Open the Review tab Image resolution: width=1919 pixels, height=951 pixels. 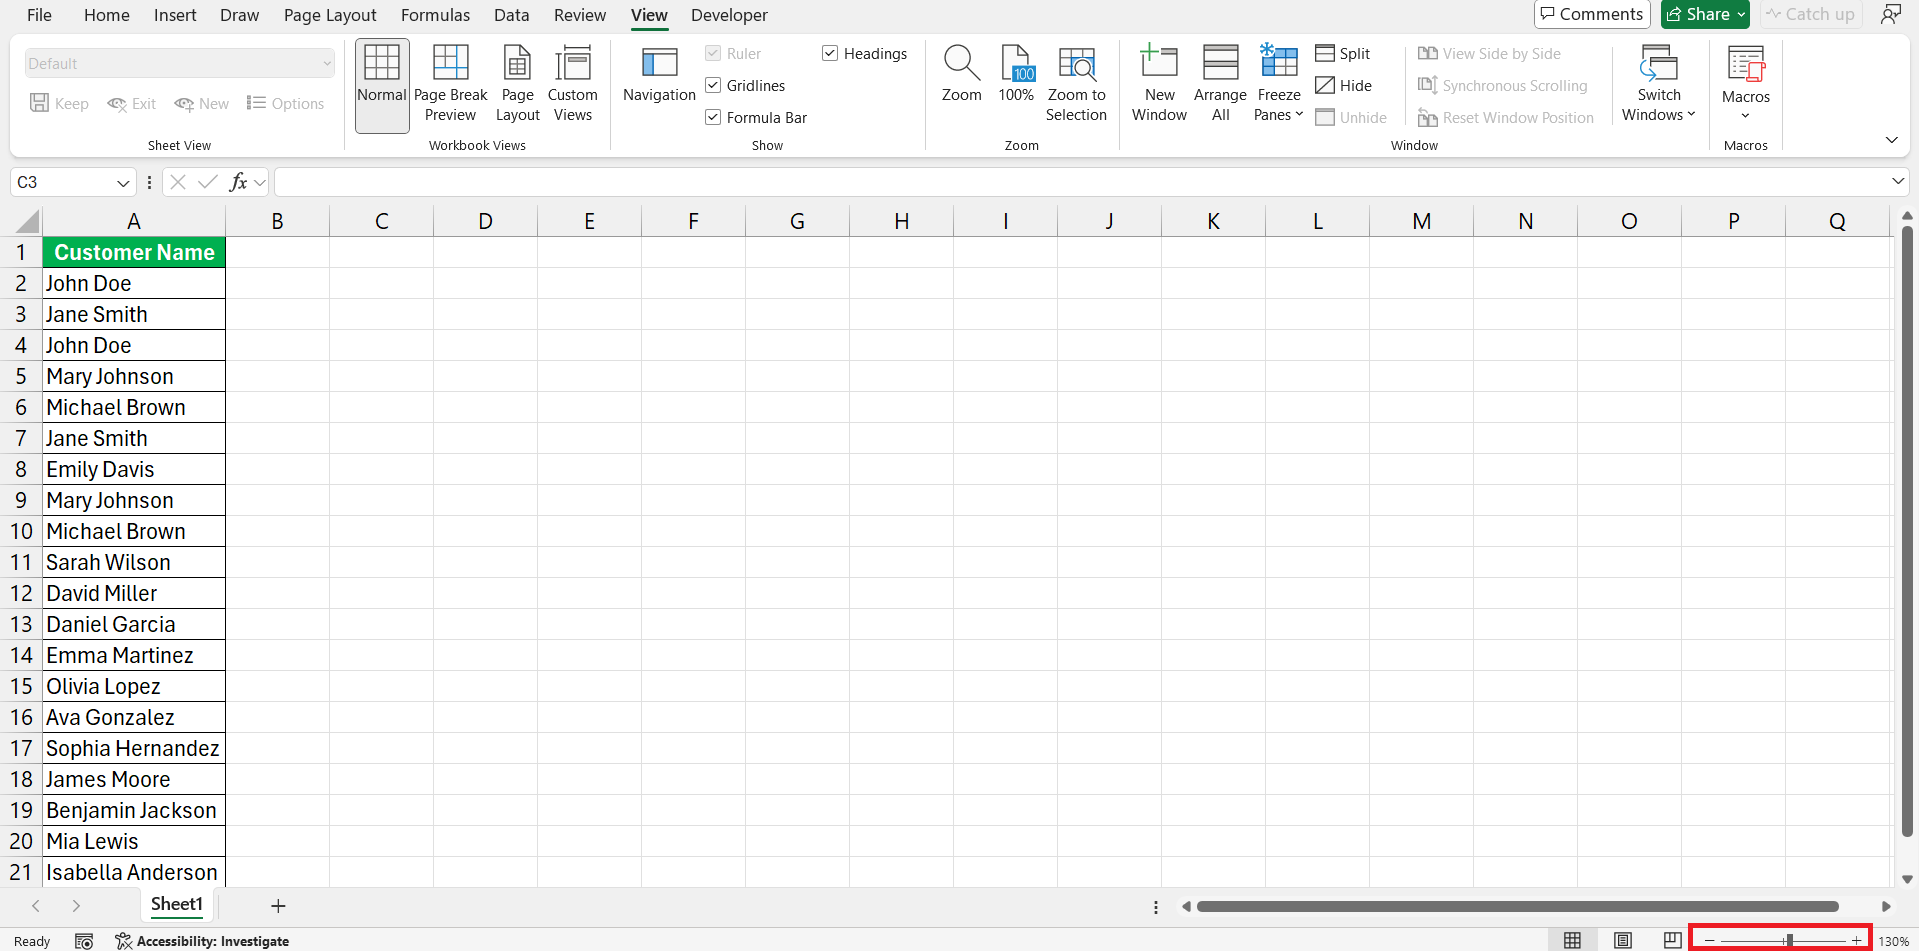pyautogui.click(x=580, y=15)
